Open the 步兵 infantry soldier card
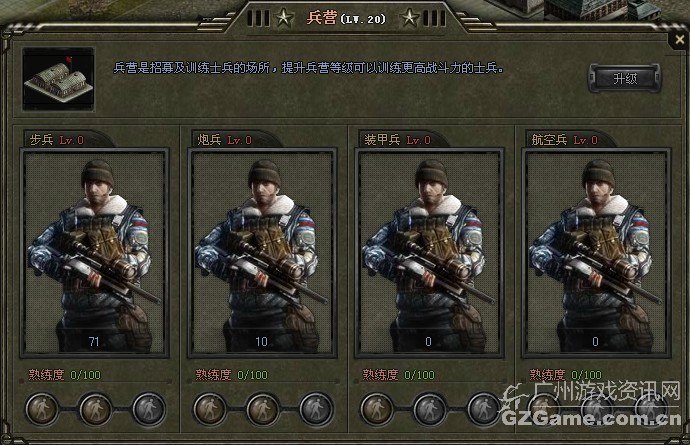Screen dimensions: 690x445 (x=94, y=253)
